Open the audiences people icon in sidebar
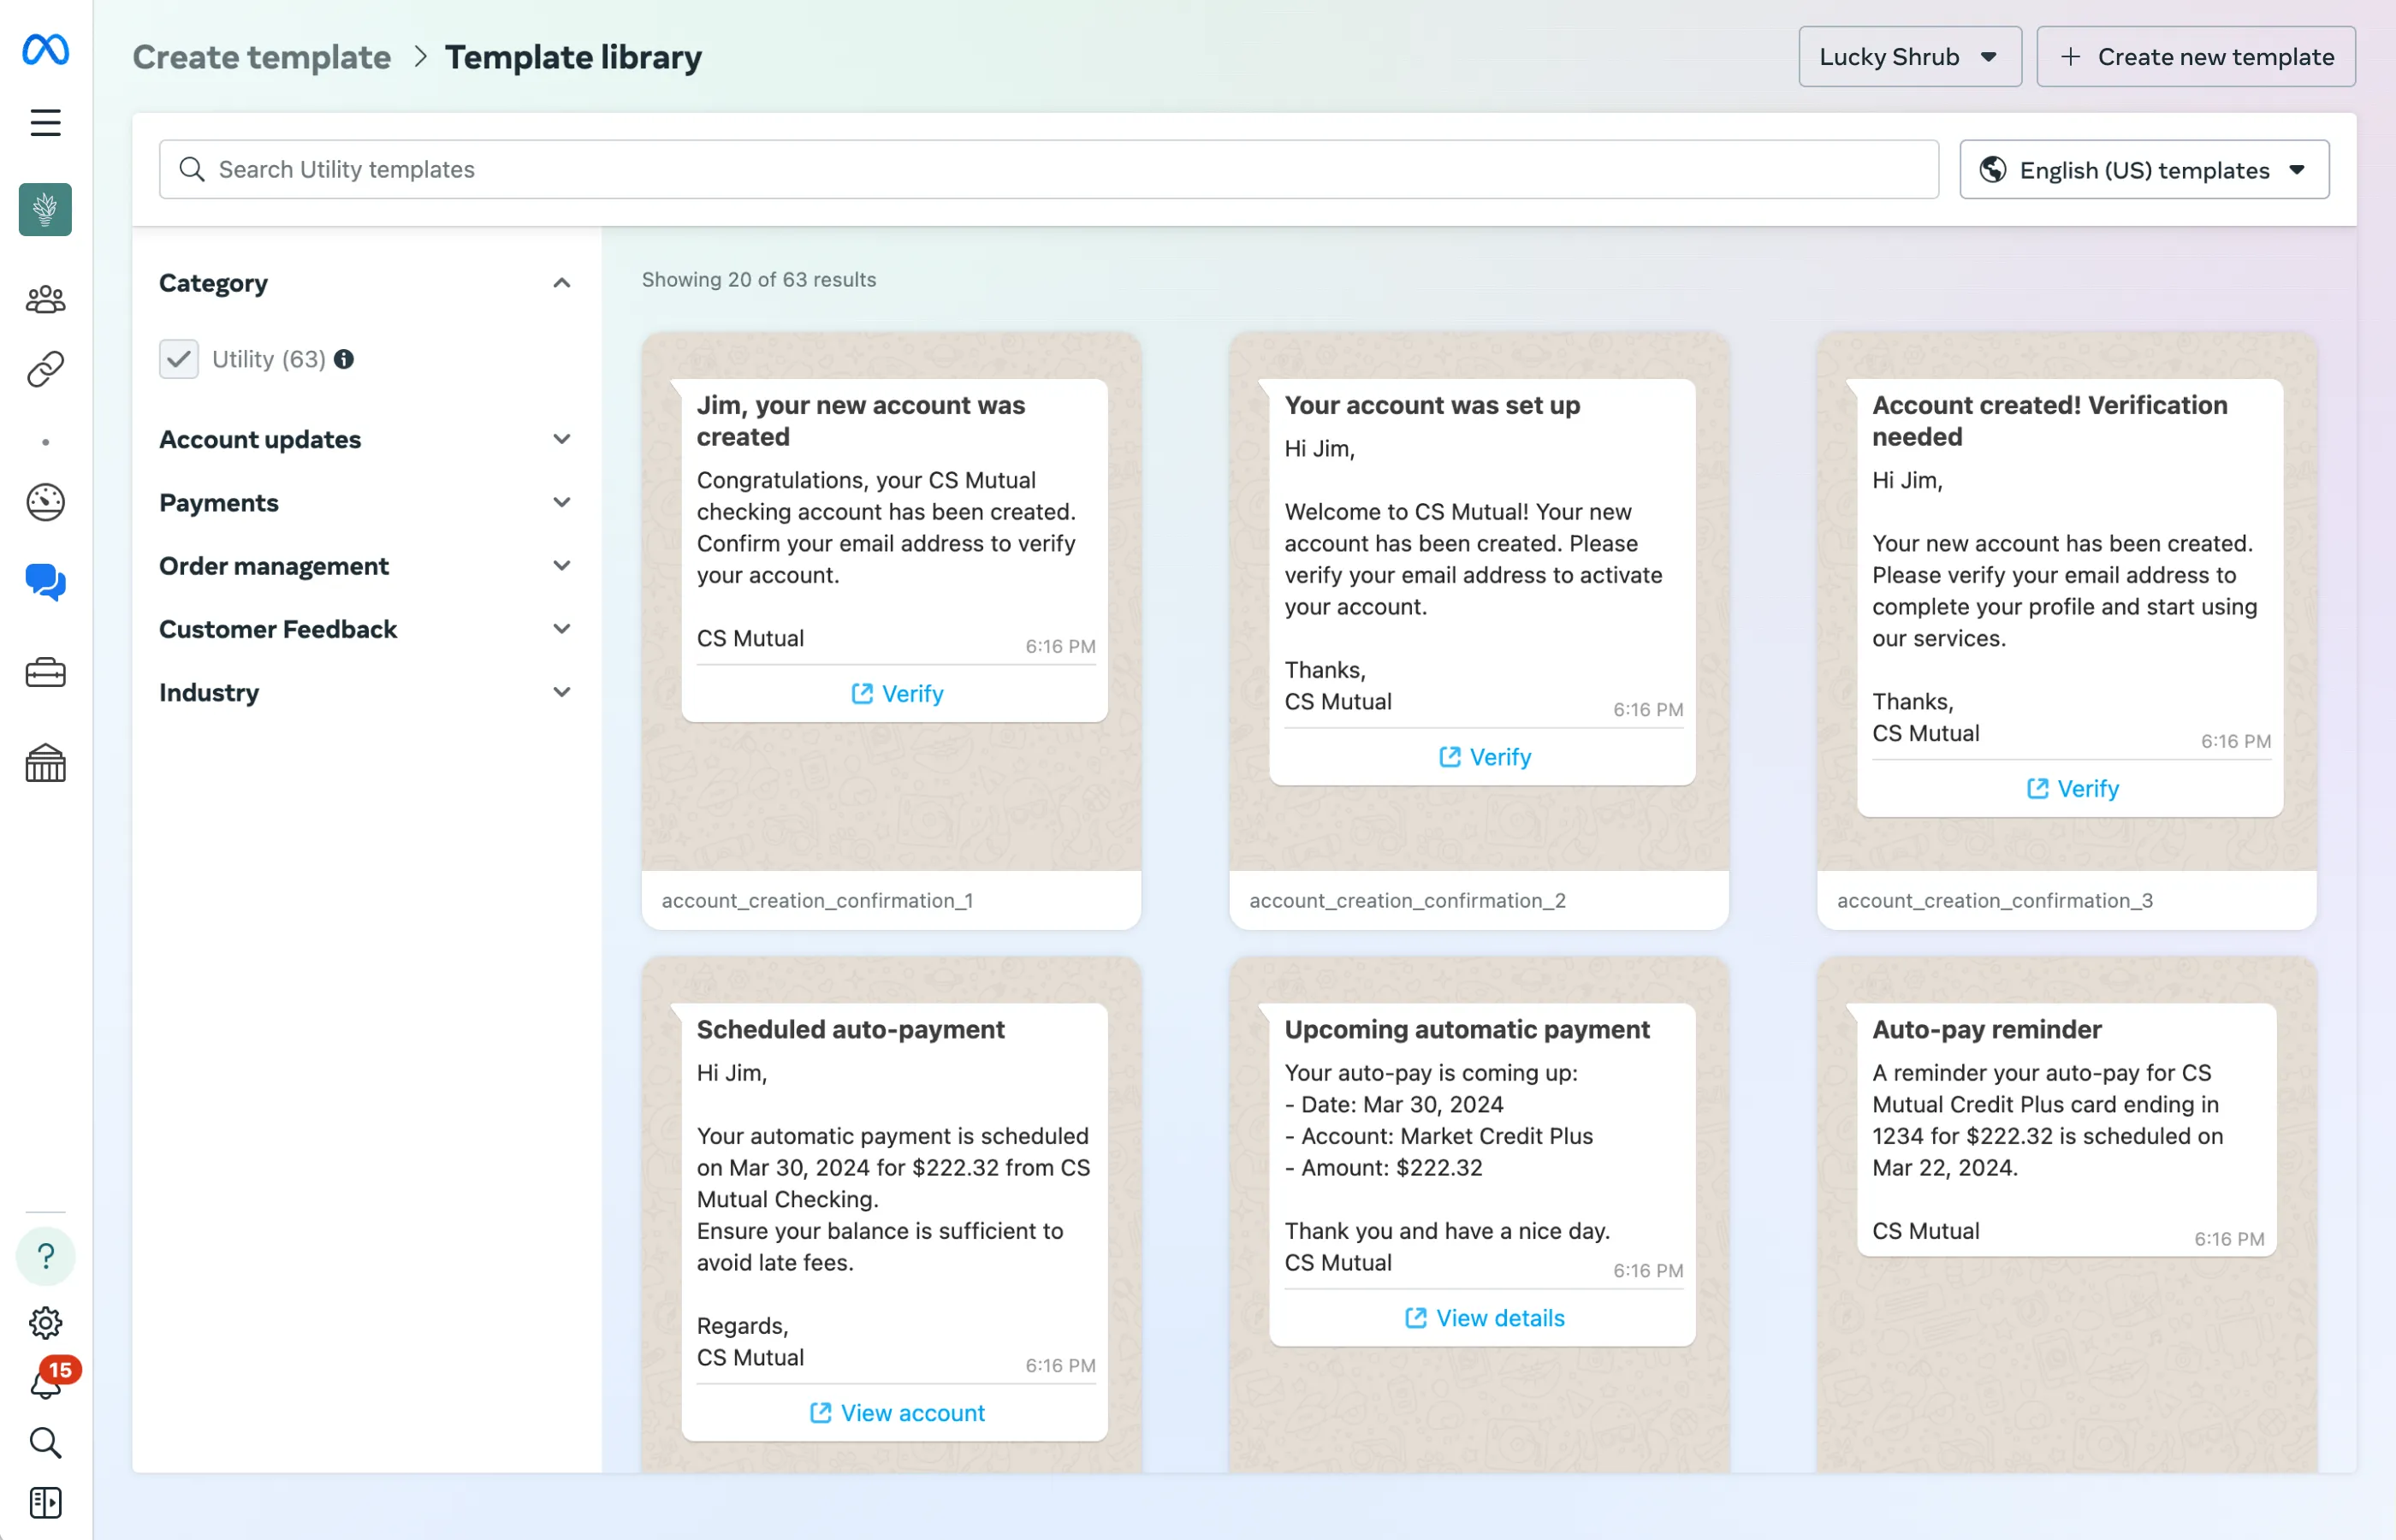This screenshot has height=1540, width=2396. tap(45, 299)
